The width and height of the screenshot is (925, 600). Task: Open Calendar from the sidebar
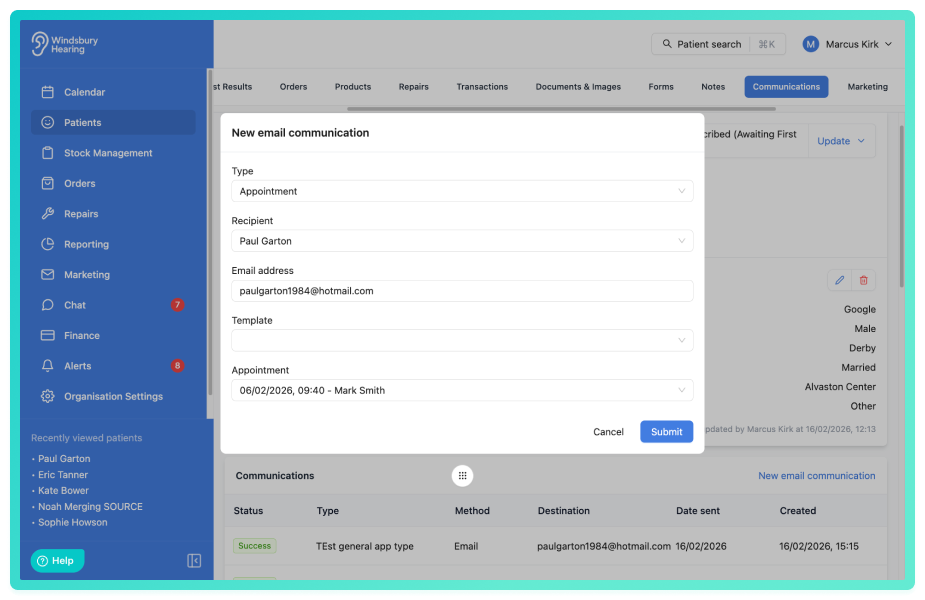[x=113, y=92]
